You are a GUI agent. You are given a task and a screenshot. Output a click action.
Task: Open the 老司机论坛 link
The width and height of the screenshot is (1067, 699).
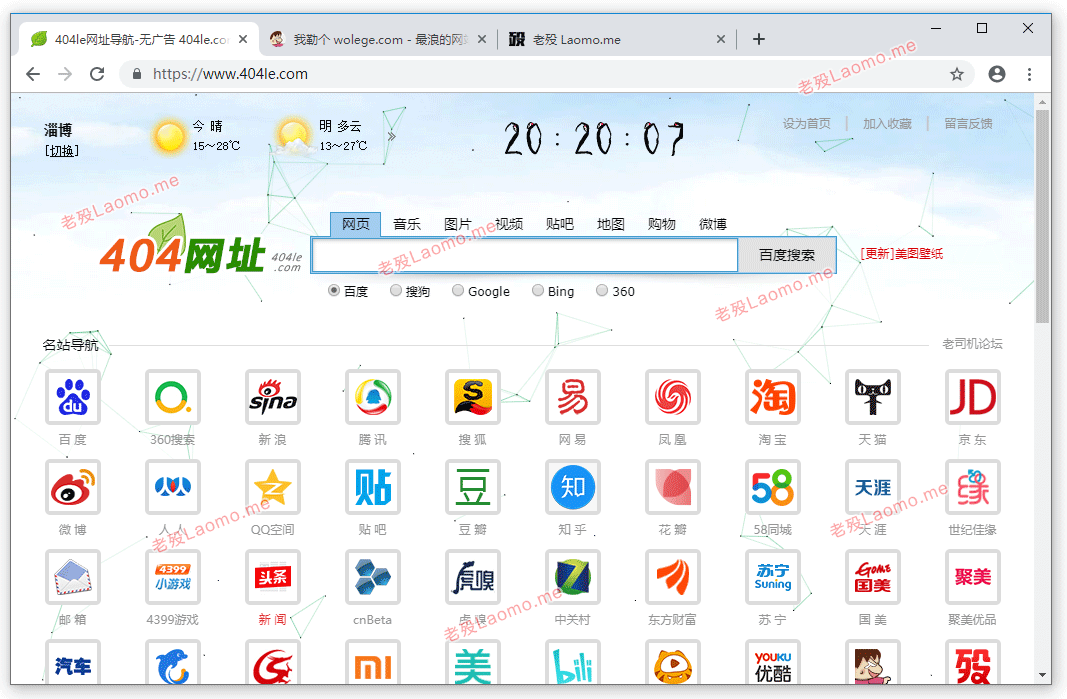point(972,344)
